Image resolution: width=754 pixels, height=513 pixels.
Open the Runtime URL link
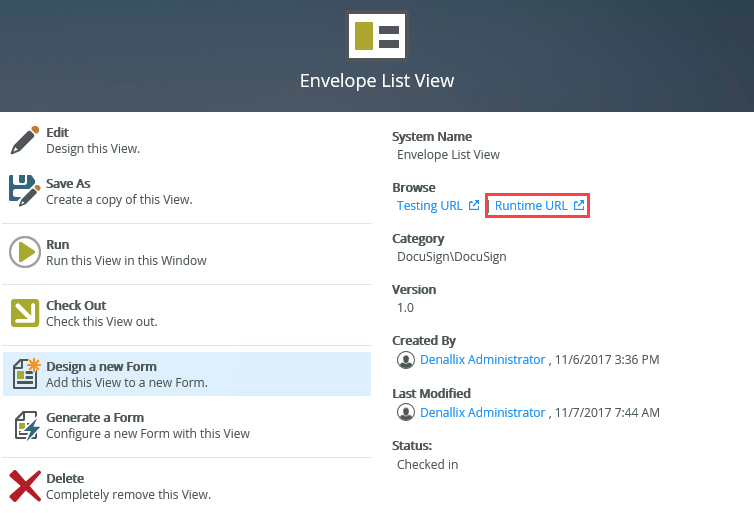[x=531, y=206]
